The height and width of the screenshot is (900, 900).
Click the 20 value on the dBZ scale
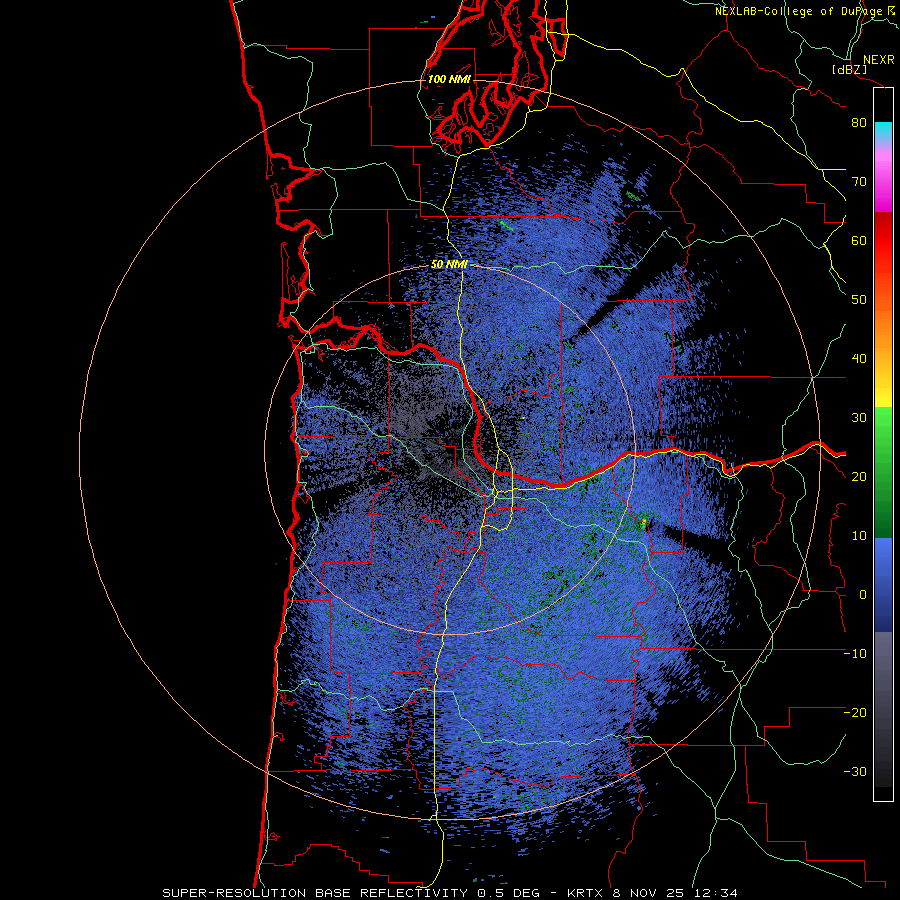[x=859, y=477]
